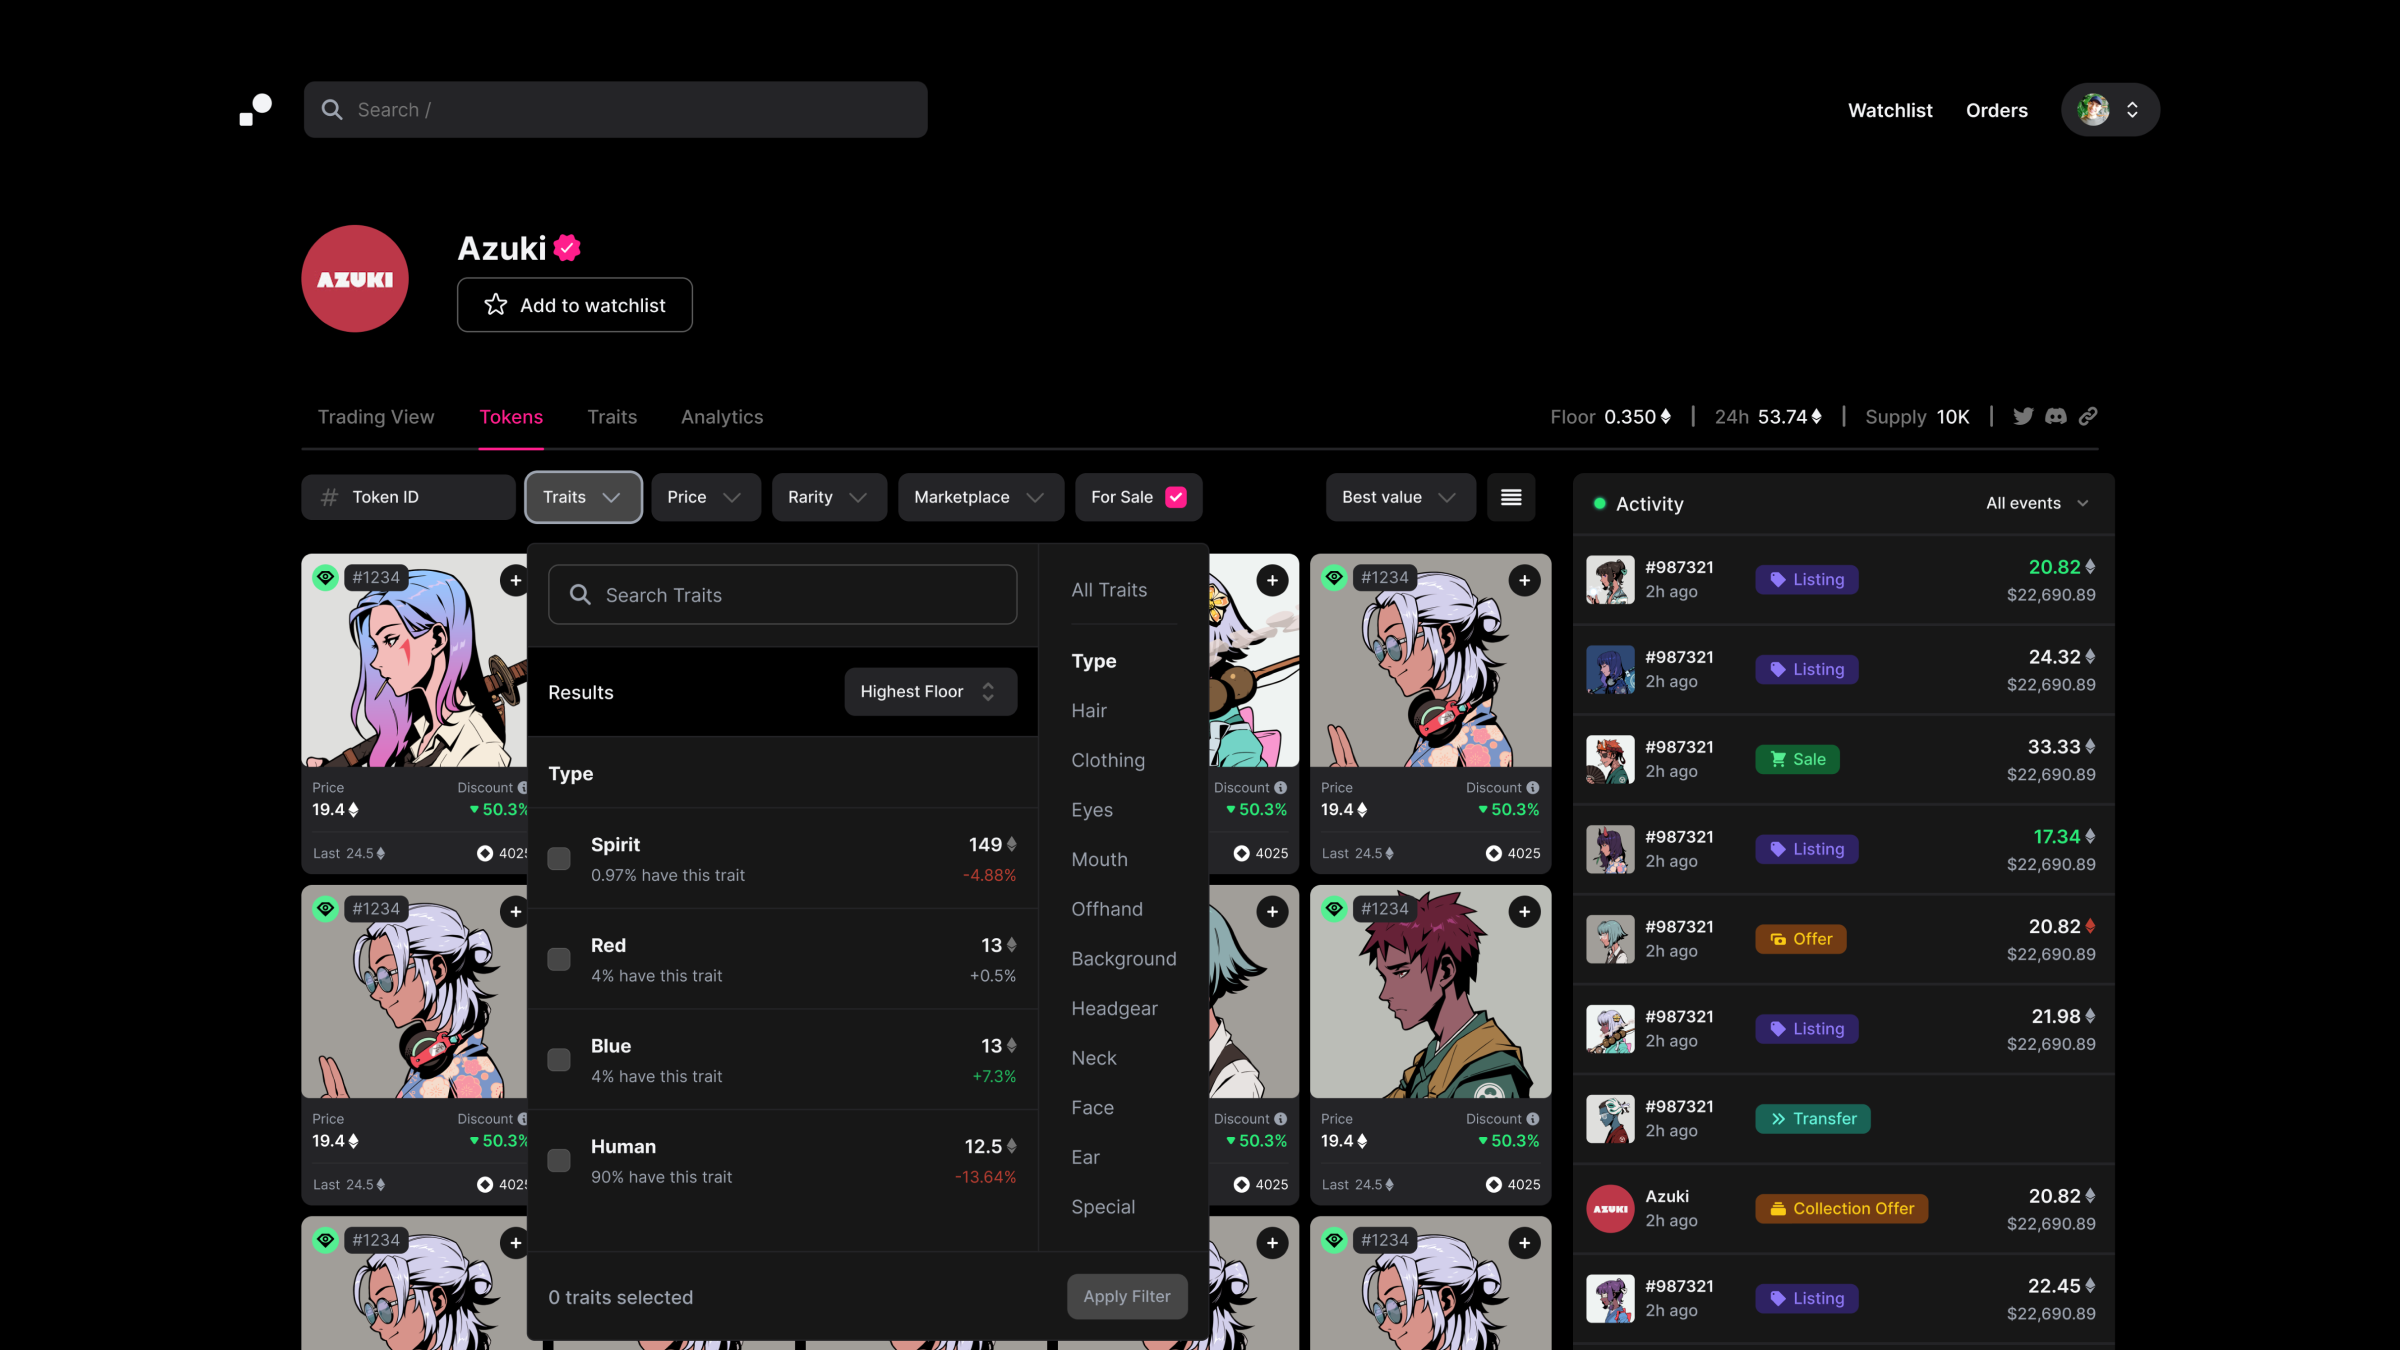Focus the Search Traits input
The image size is (2400, 1350).
click(783, 595)
